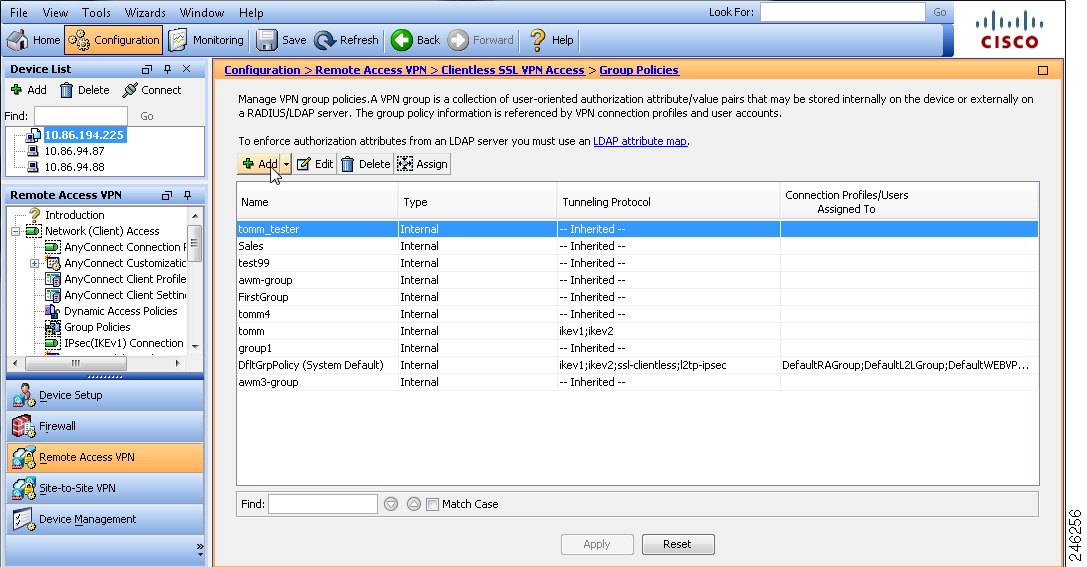Click Remote Access VPN breadcrumb link

pyautogui.click(x=371, y=70)
